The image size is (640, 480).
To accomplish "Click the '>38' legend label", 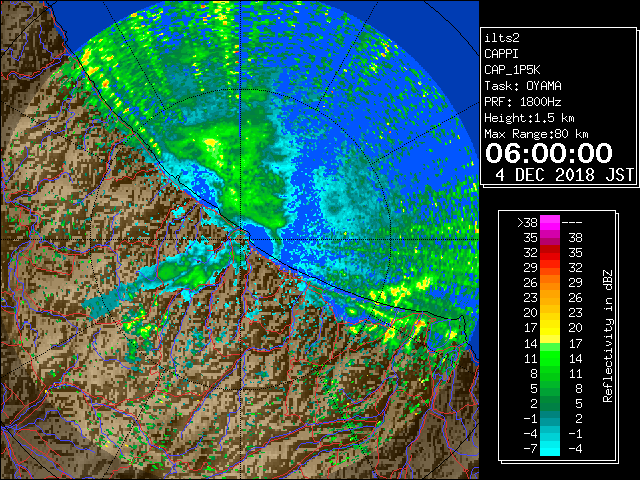I will point(527,222).
